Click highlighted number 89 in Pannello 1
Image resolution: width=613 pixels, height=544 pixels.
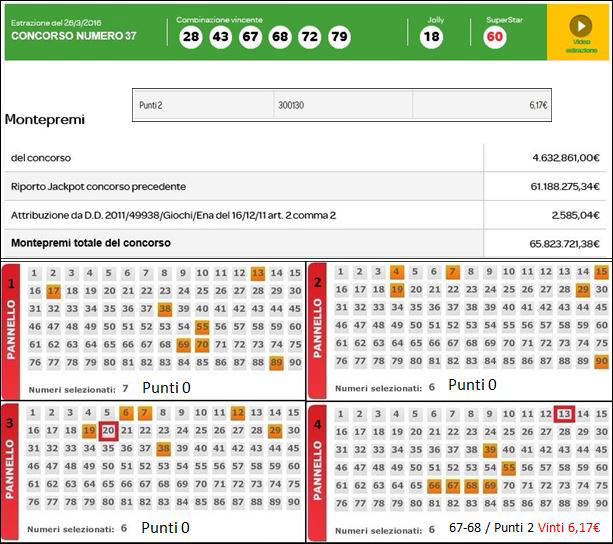(276, 362)
